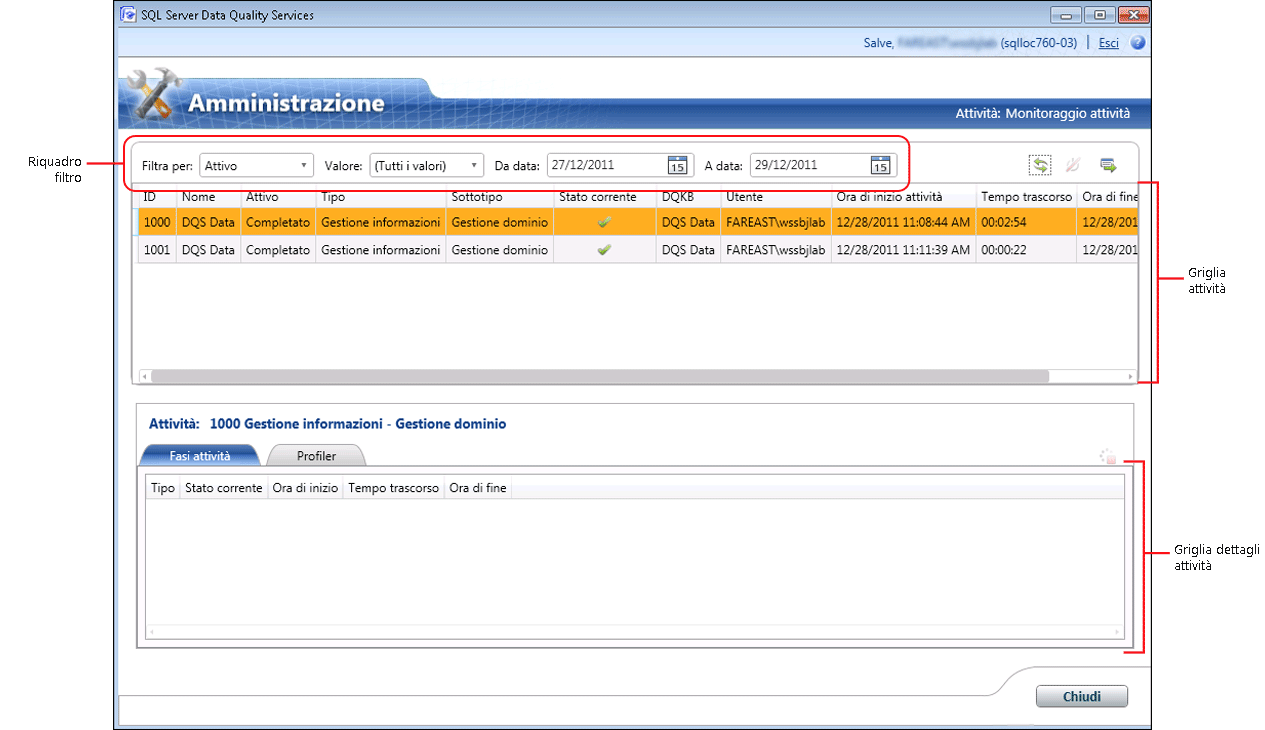Click the Help question mark icon
Image resolution: width=1265 pixels, height=730 pixels.
coord(1137,43)
